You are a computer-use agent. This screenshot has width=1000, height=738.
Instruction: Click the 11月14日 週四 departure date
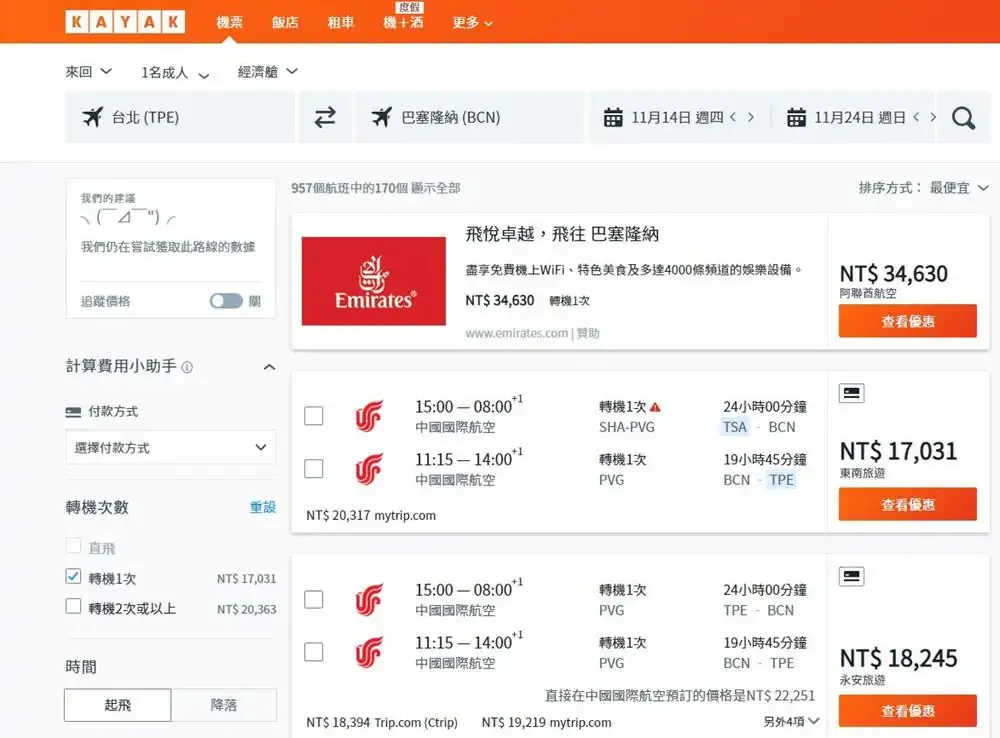coord(677,117)
